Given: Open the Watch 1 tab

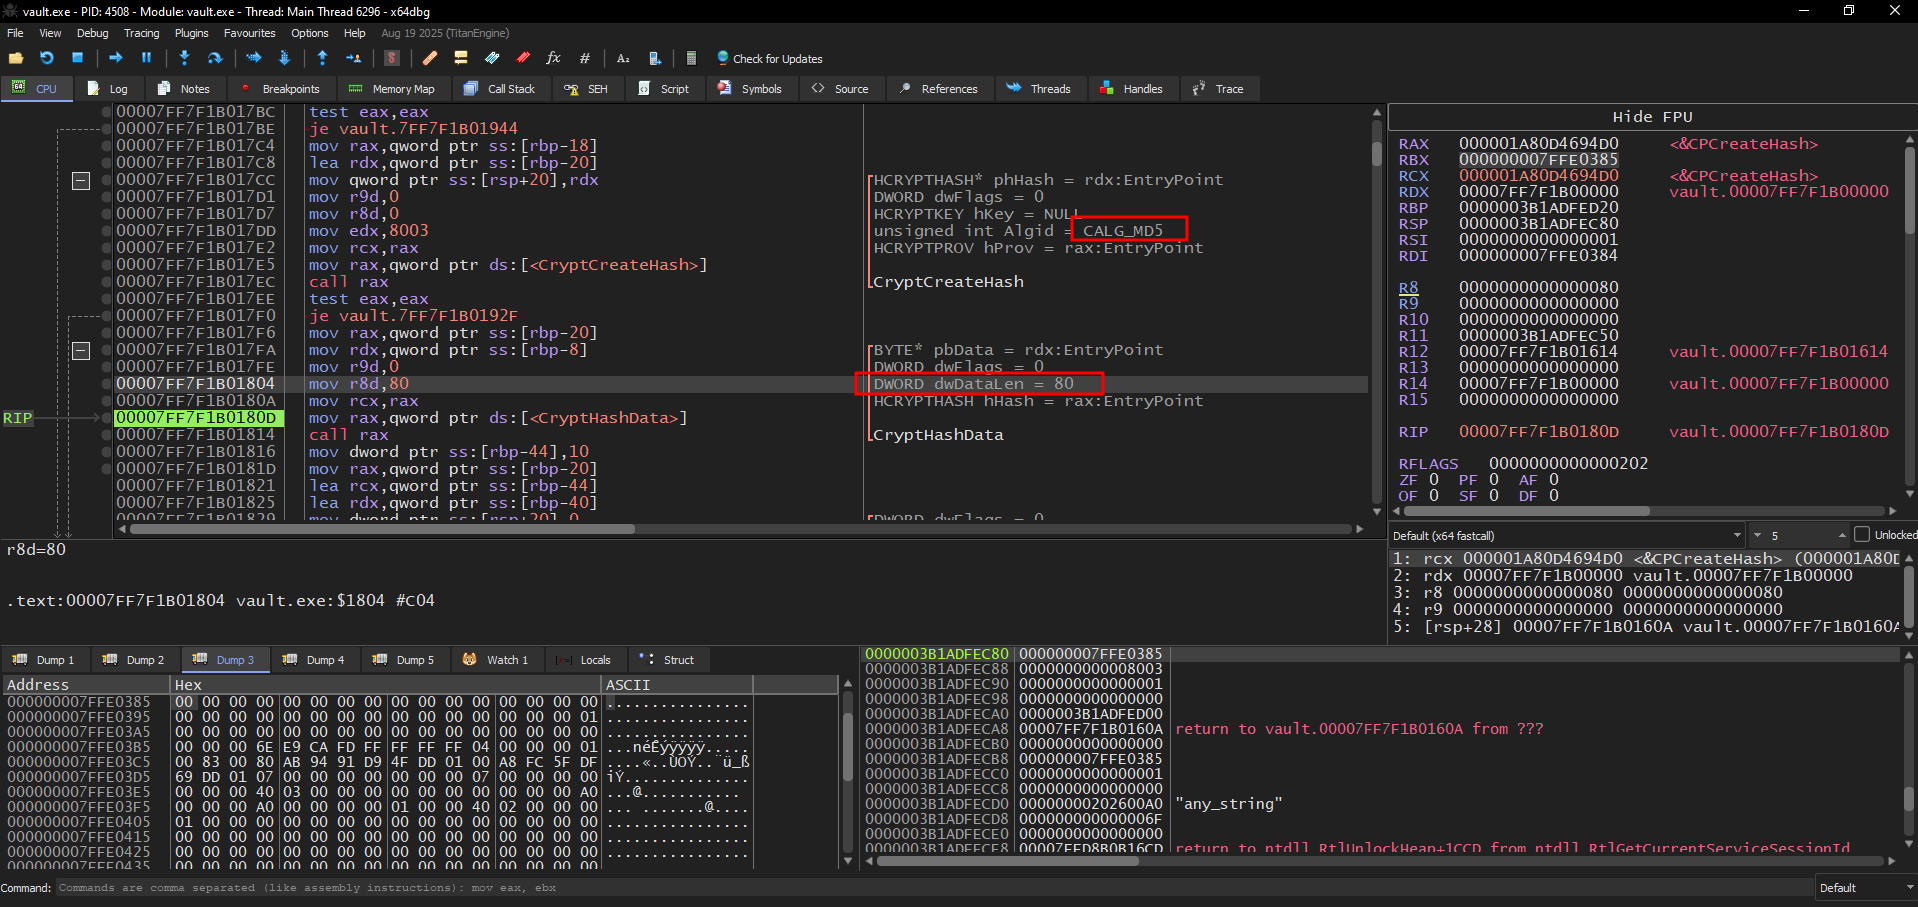Looking at the screenshot, I should click(x=495, y=660).
